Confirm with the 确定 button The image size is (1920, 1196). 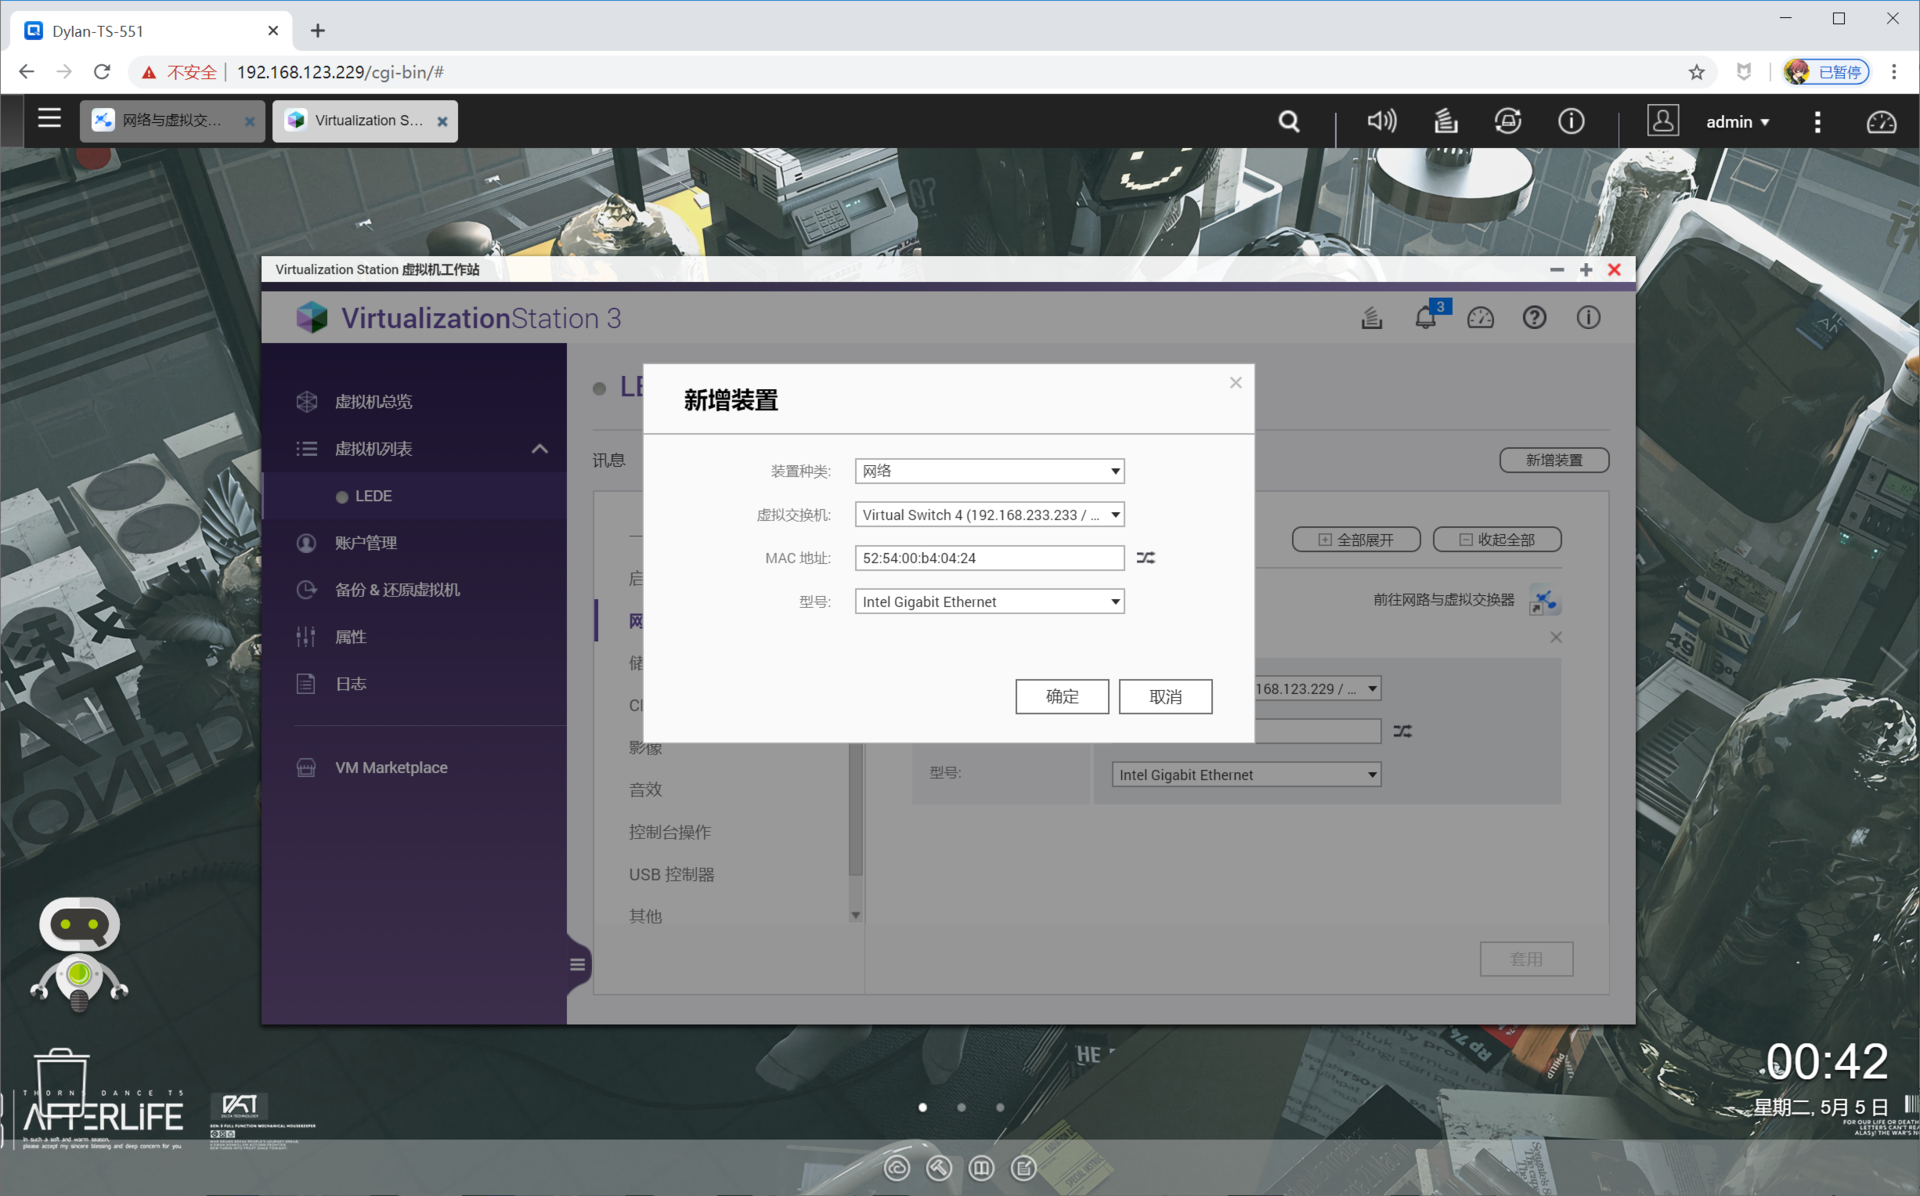point(1061,697)
